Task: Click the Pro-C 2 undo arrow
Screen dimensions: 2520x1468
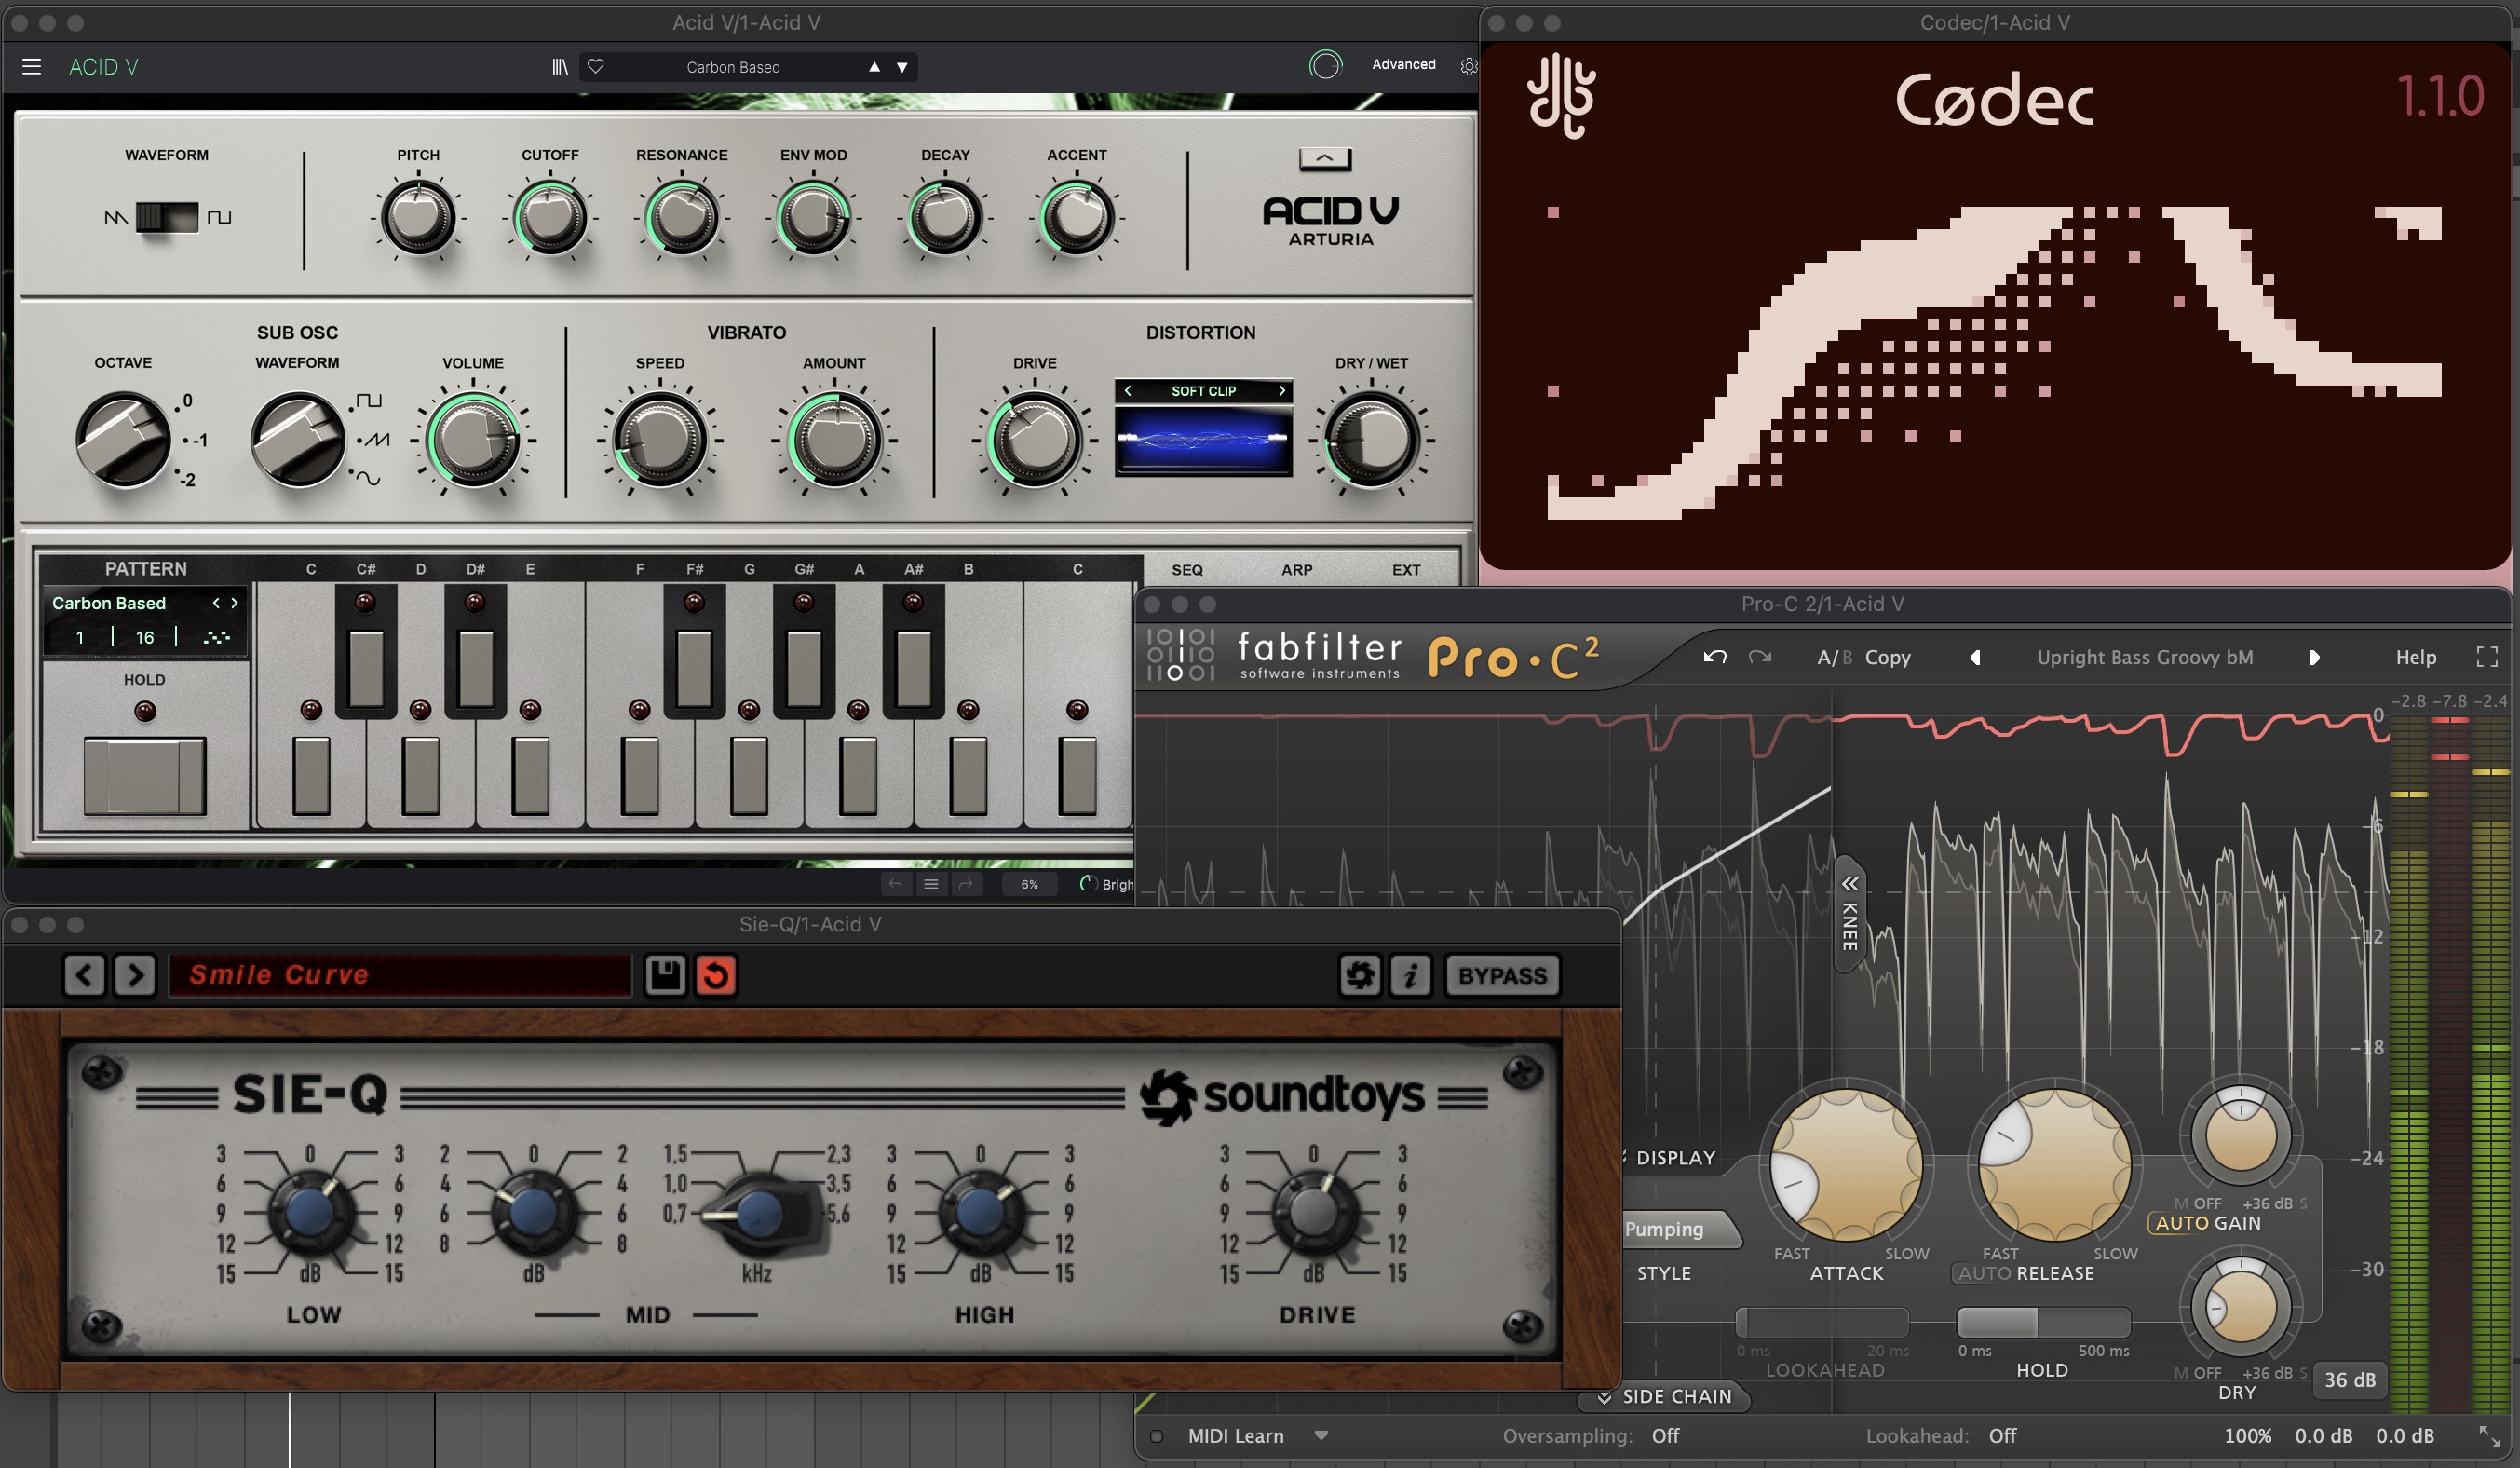Action: 1715,657
